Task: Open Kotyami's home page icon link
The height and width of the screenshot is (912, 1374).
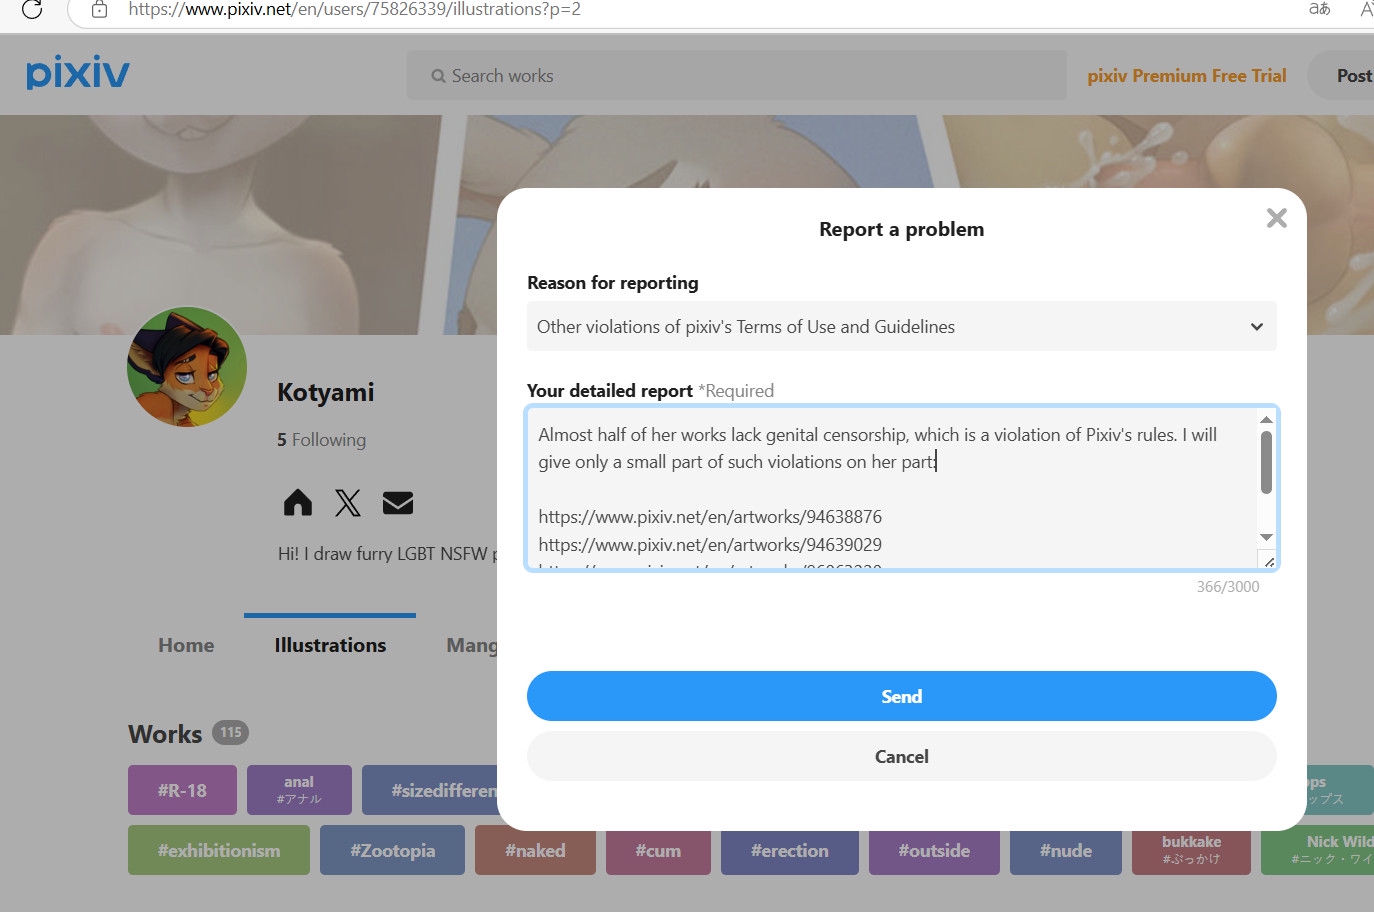Action: [x=298, y=502]
